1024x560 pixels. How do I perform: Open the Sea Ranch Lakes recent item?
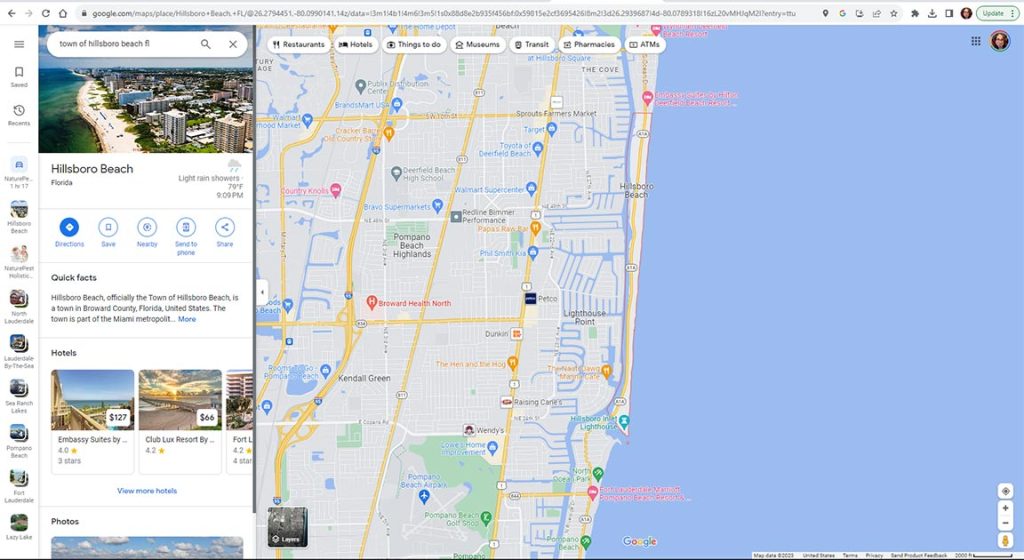pyautogui.click(x=19, y=396)
